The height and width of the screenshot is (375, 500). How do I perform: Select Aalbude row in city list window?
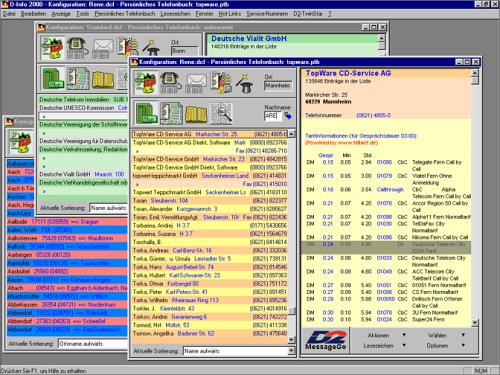67,222
